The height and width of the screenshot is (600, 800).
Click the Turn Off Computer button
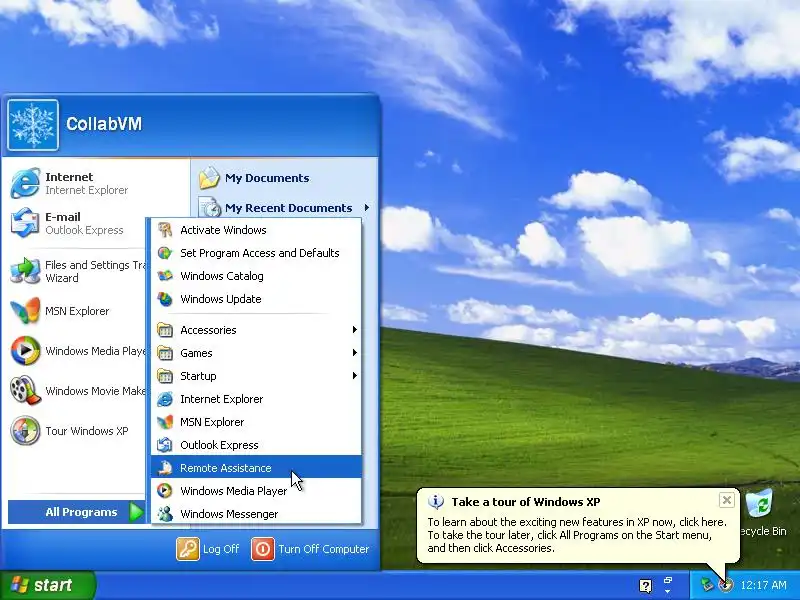pos(310,549)
